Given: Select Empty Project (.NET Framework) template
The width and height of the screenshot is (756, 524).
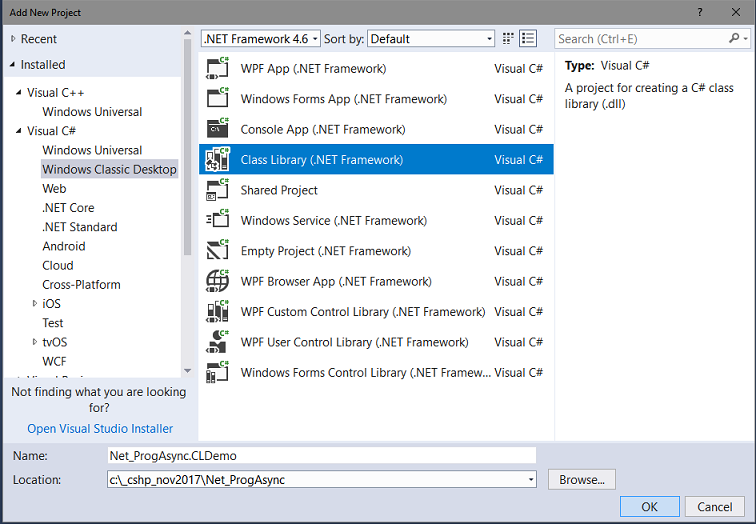Looking at the screenshot, I should [376, 251].
